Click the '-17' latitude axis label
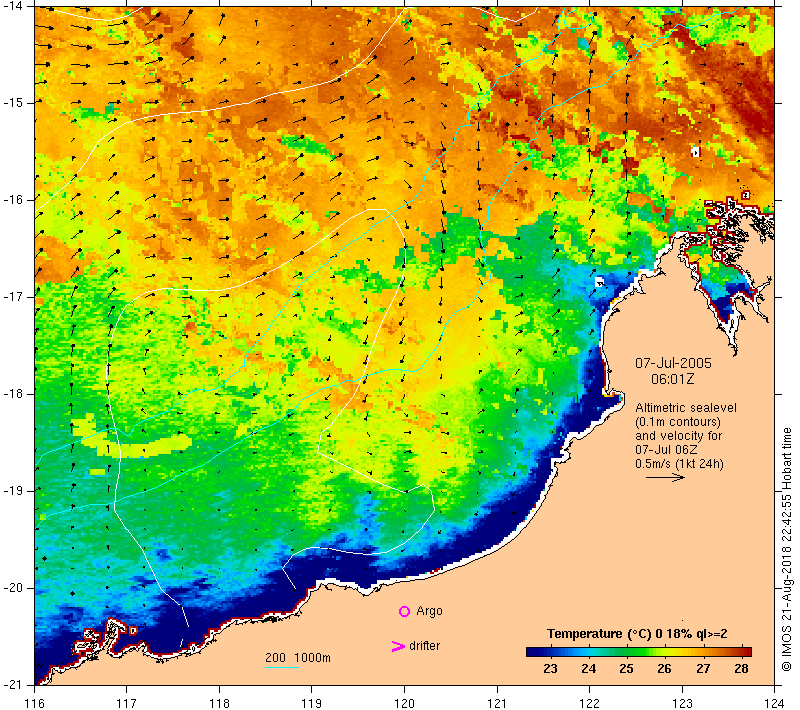Screen dimensions: 800x710 click(x=13, y=297)
